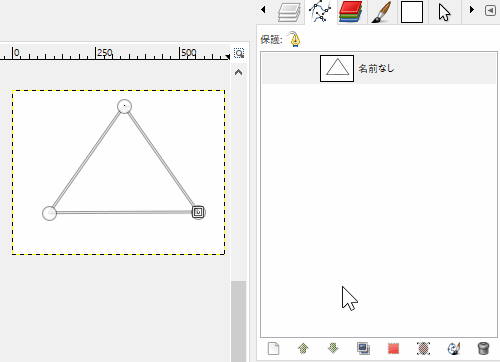
Task: Duplicate the selected path
Action: click(363, 348)
